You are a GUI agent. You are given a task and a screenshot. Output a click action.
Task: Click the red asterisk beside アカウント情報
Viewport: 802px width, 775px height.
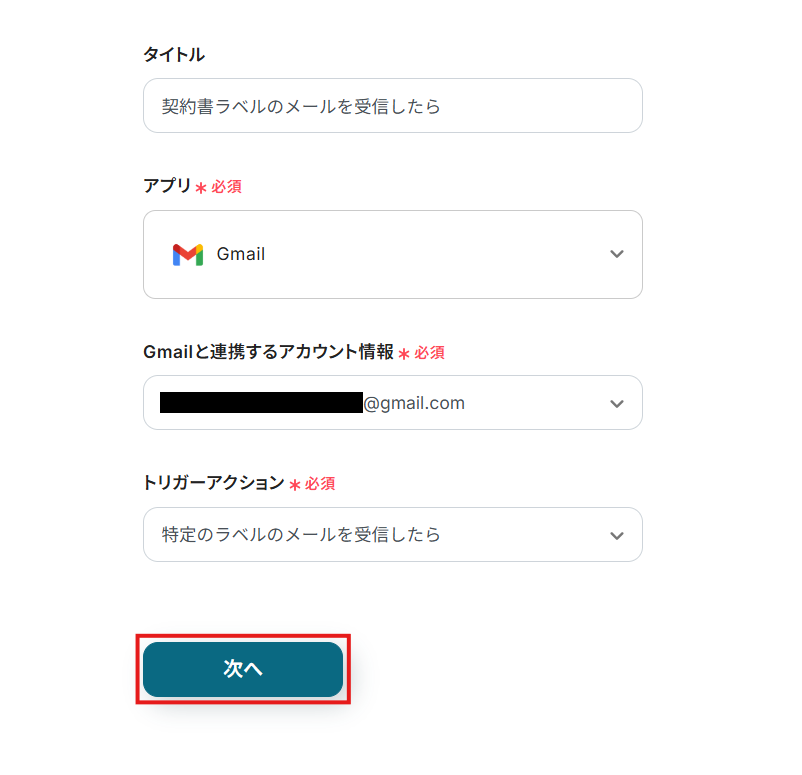point(404,354)
